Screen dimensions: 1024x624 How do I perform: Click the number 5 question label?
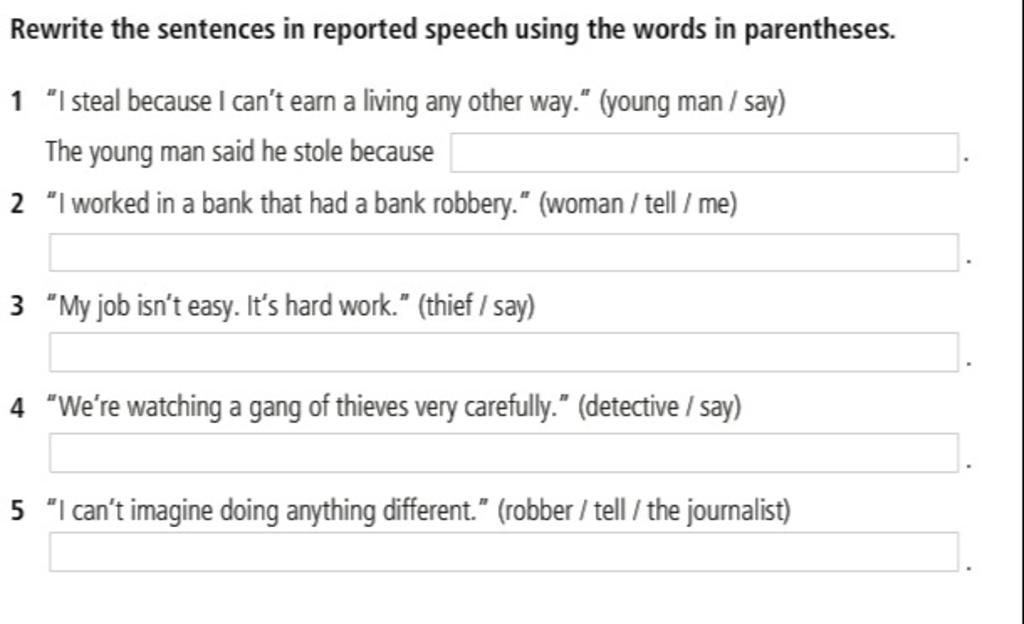17,510
